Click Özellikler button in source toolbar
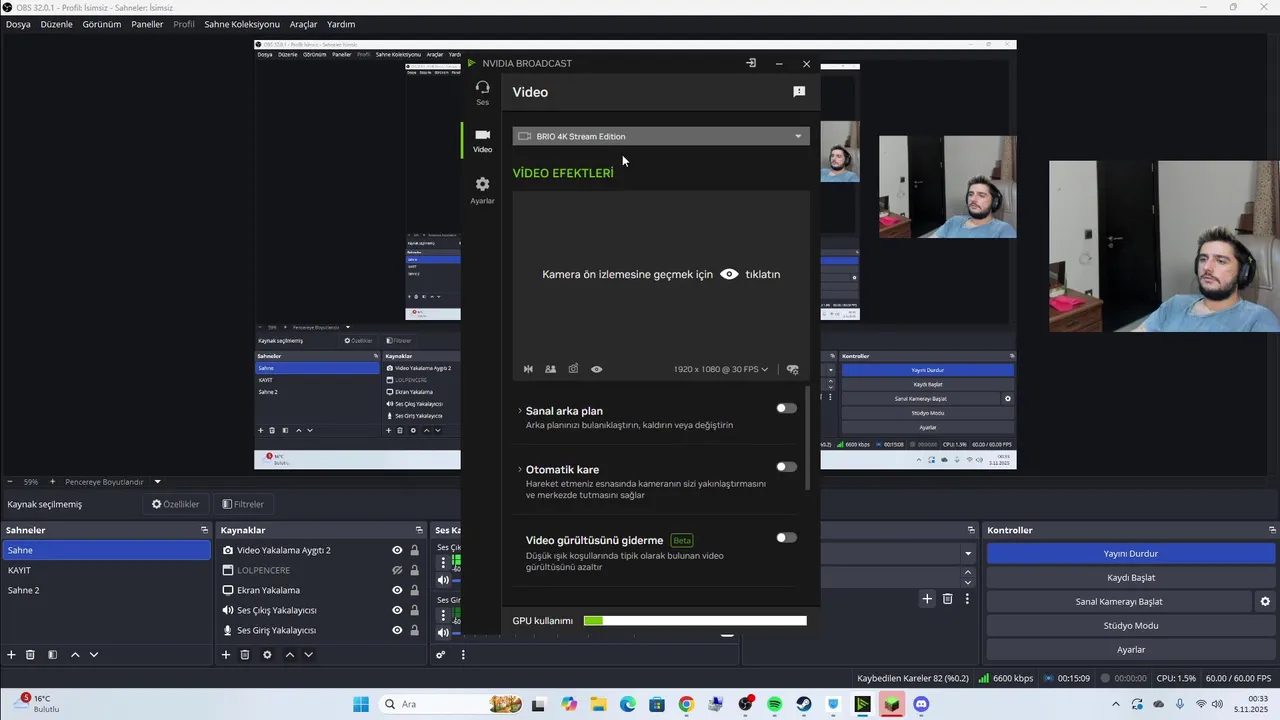 pos(175,504)
